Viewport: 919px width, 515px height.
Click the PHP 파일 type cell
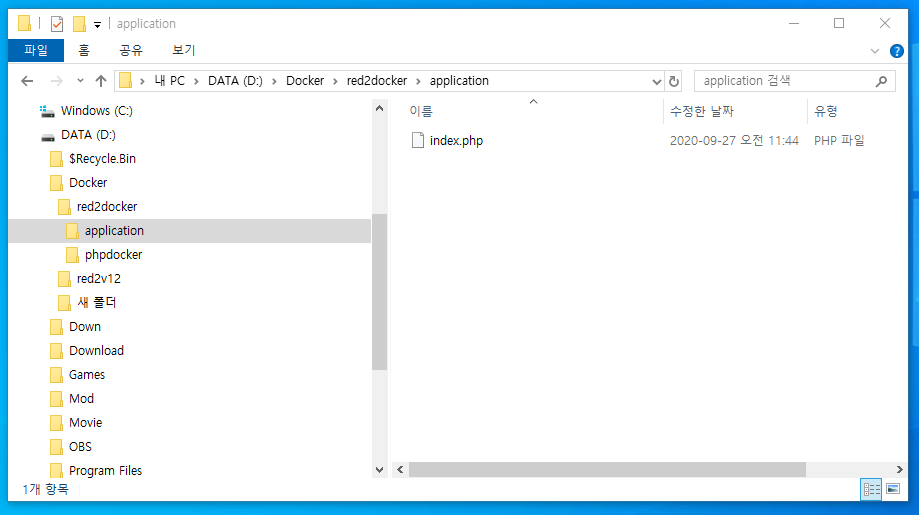coord(839,141)
